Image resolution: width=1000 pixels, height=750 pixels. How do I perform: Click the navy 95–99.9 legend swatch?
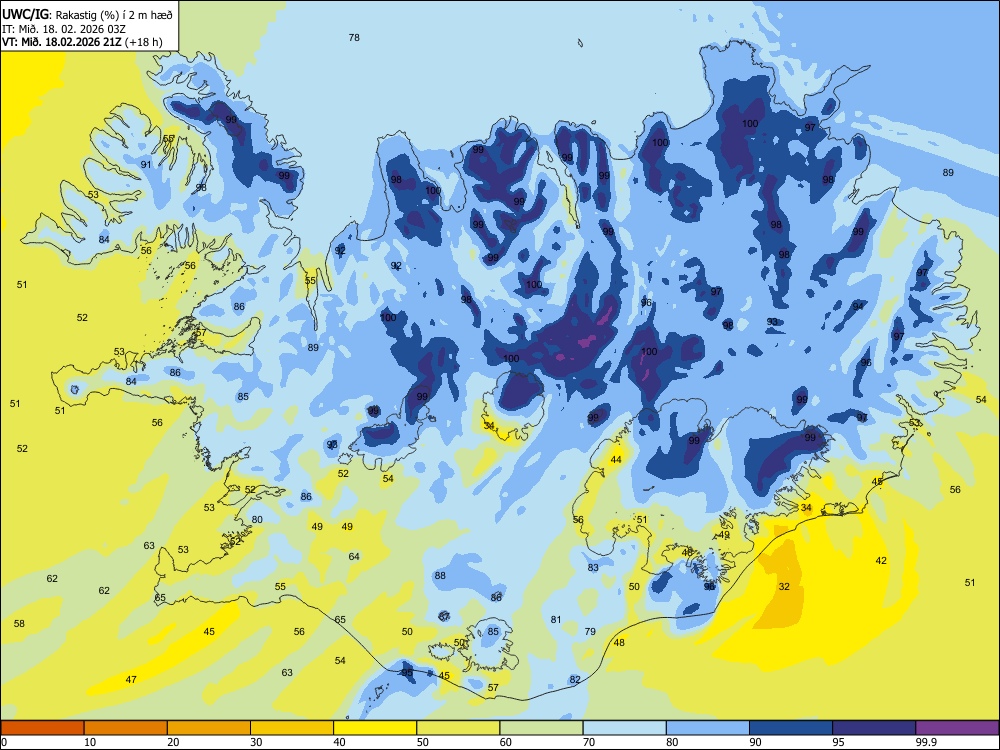pos(874,728)
